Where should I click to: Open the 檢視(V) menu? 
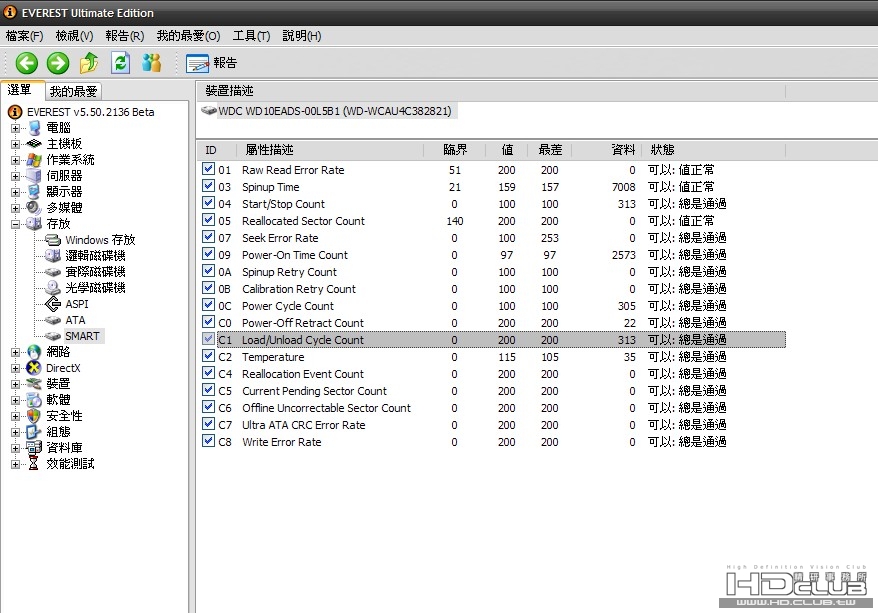point(74,36)
